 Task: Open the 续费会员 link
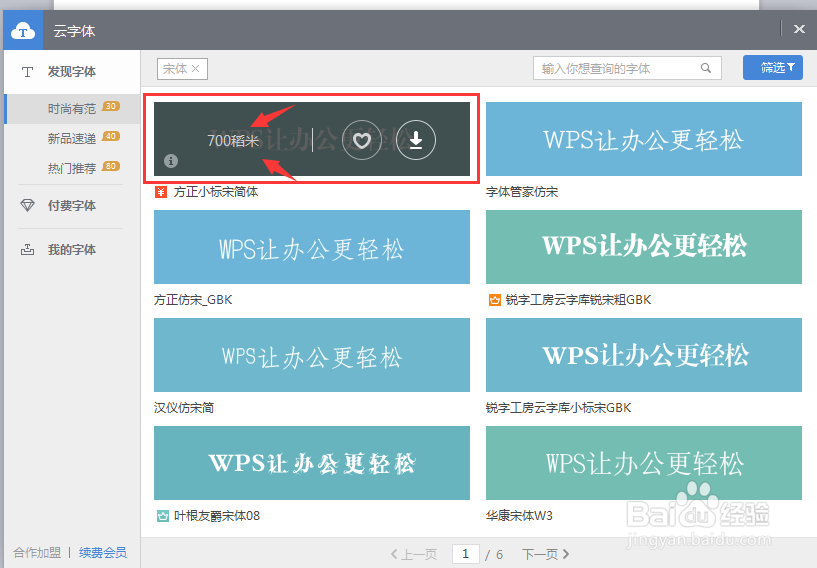pos(103,552)
